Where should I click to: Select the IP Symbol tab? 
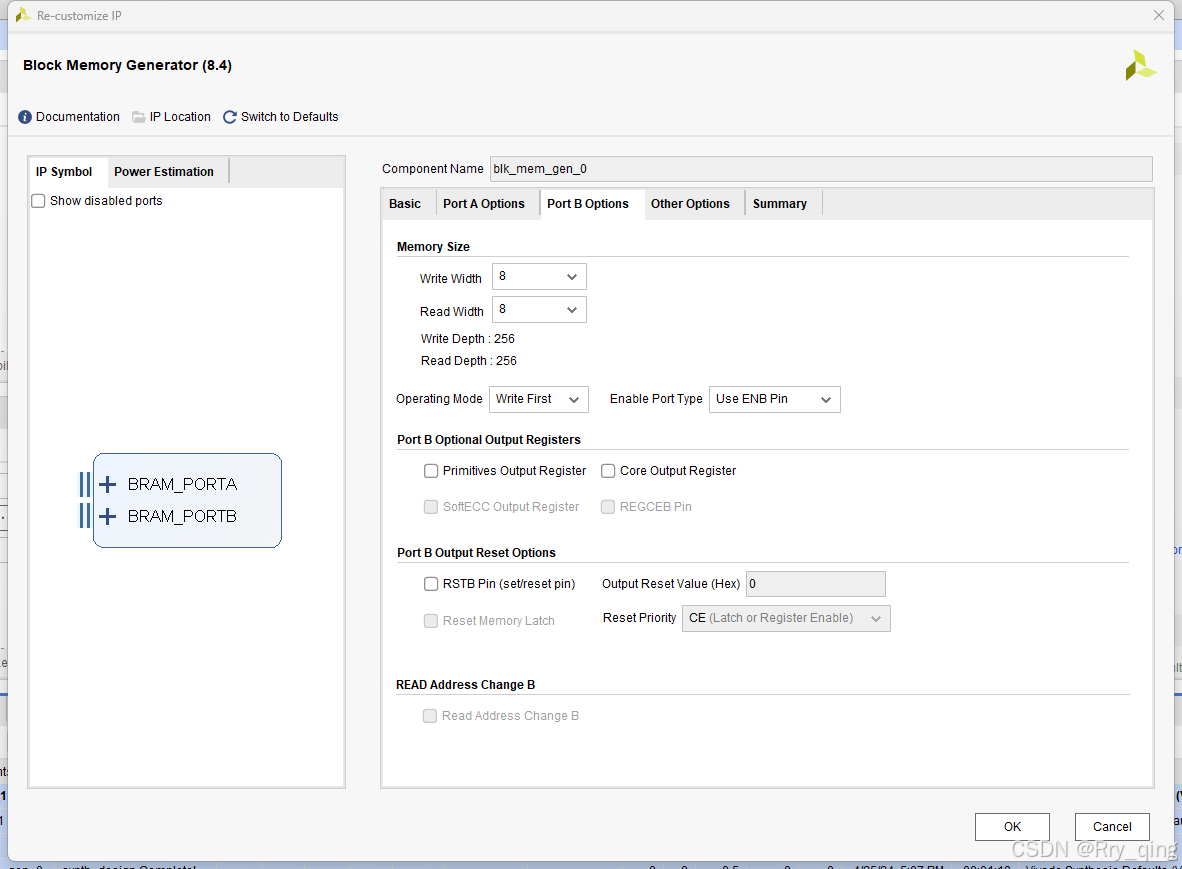64,172
